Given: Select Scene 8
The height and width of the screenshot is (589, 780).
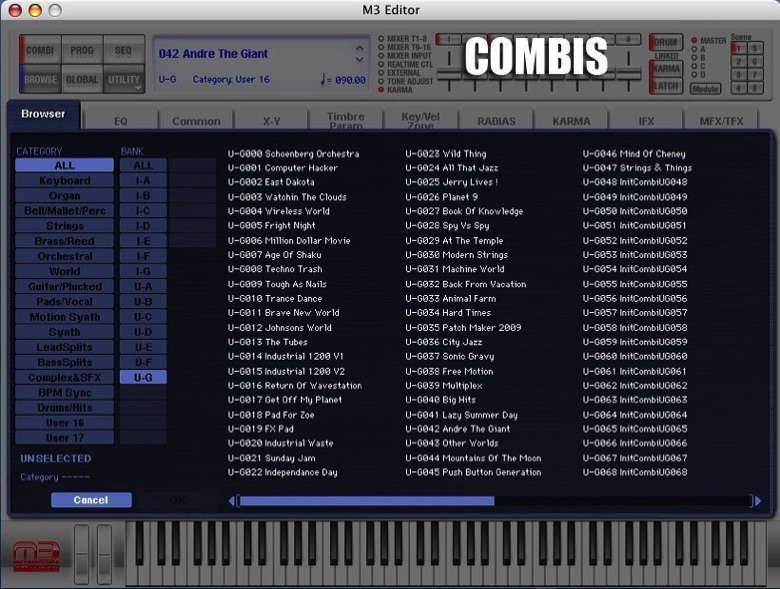Looking at the screenshot, I should [755, 88].
